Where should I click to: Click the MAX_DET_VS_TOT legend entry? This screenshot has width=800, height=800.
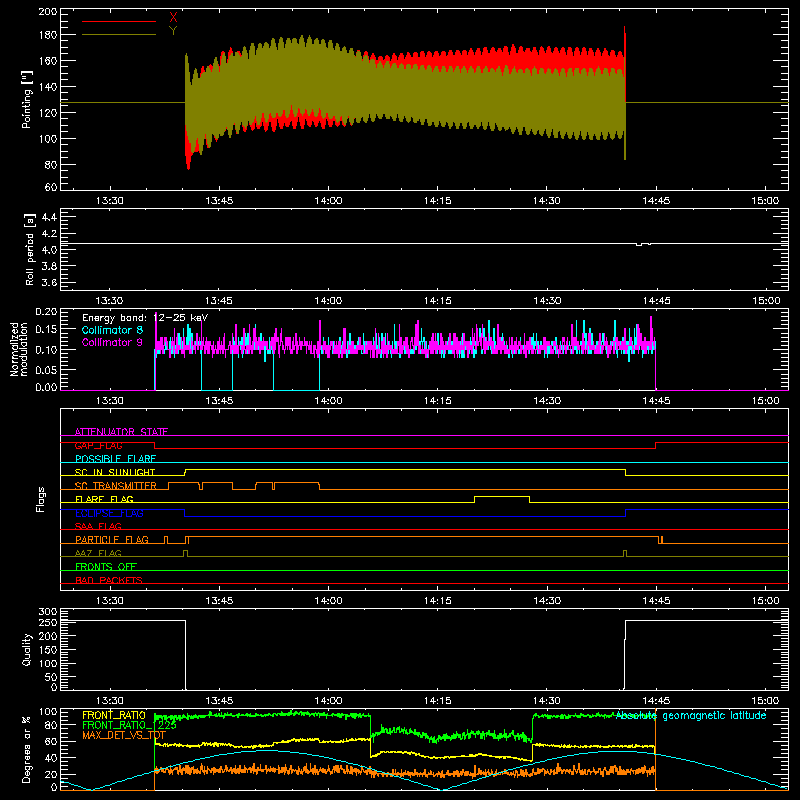click(x=123, y=735)
